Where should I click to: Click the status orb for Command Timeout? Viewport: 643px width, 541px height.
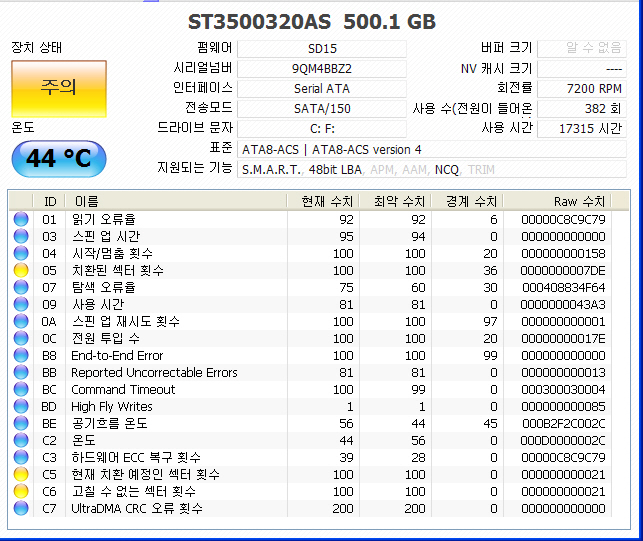(x=21, y=389)
